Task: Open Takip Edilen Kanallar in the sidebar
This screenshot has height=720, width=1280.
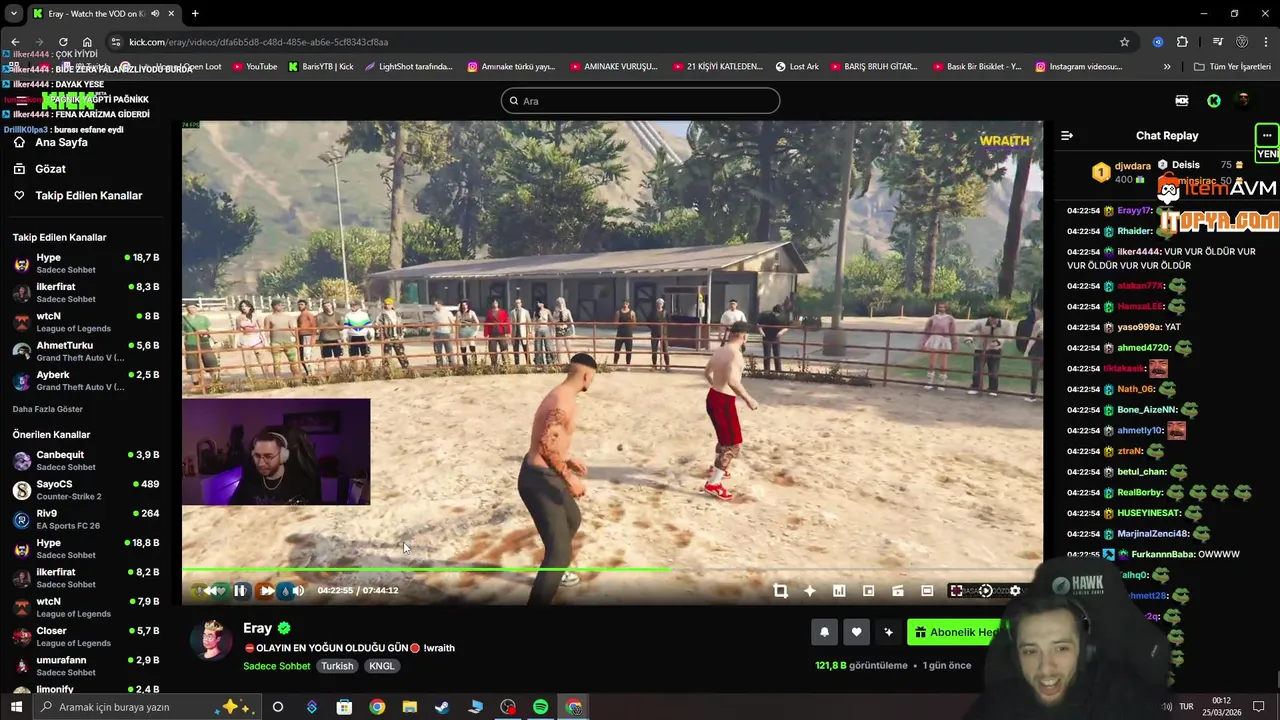Action: coord(88,196)
